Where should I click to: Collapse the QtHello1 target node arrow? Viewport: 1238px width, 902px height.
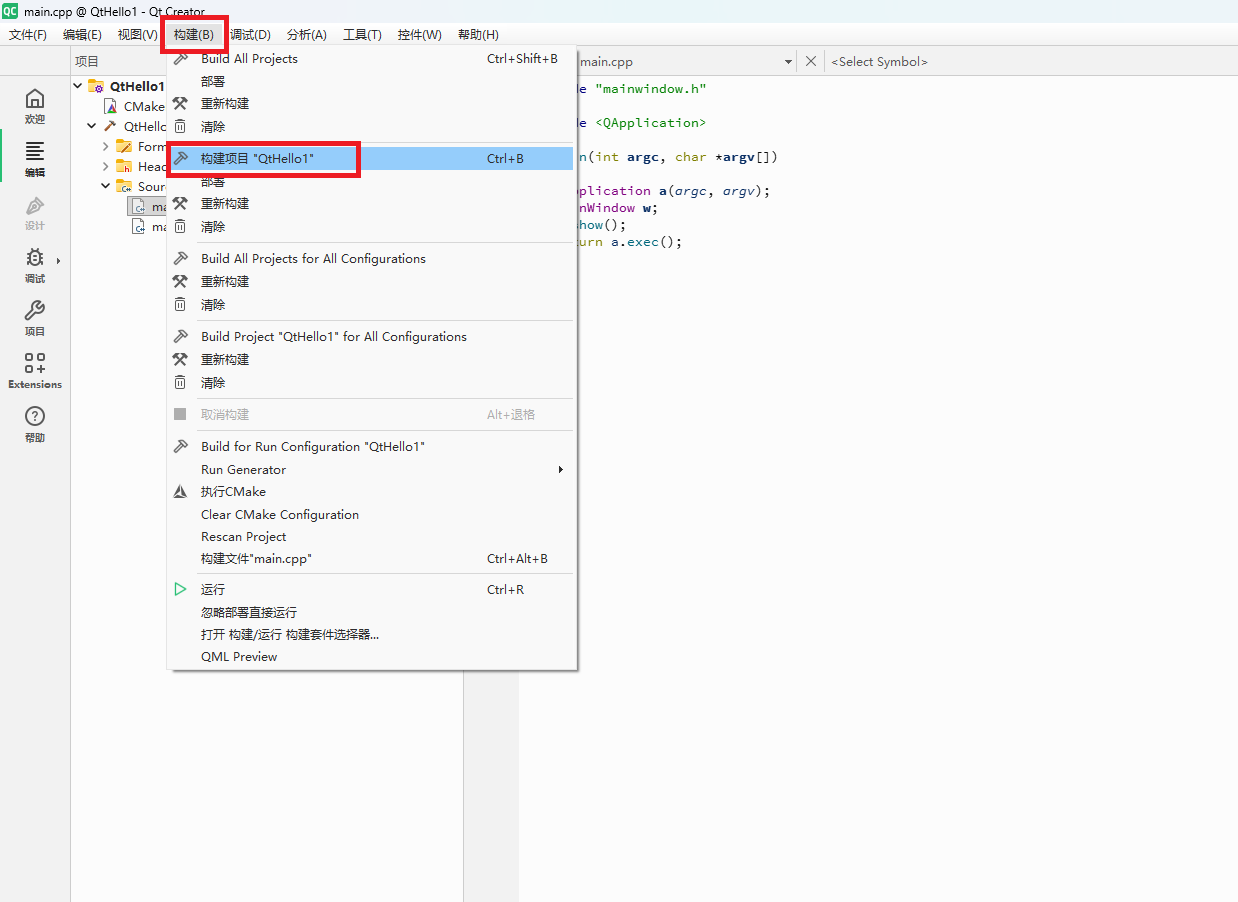(92, 126)
